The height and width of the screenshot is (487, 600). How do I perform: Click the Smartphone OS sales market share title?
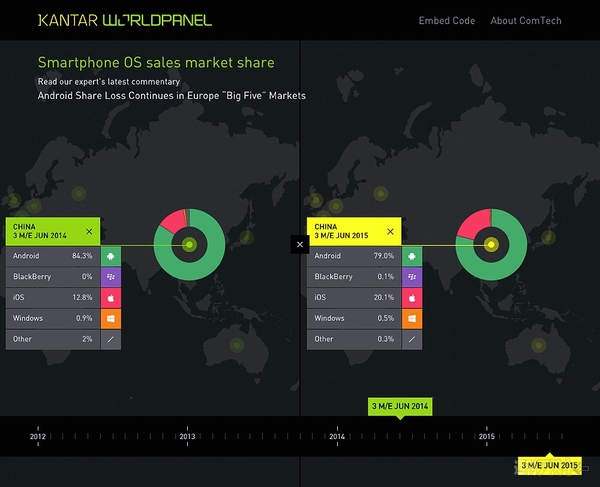(x=156, y=62)
